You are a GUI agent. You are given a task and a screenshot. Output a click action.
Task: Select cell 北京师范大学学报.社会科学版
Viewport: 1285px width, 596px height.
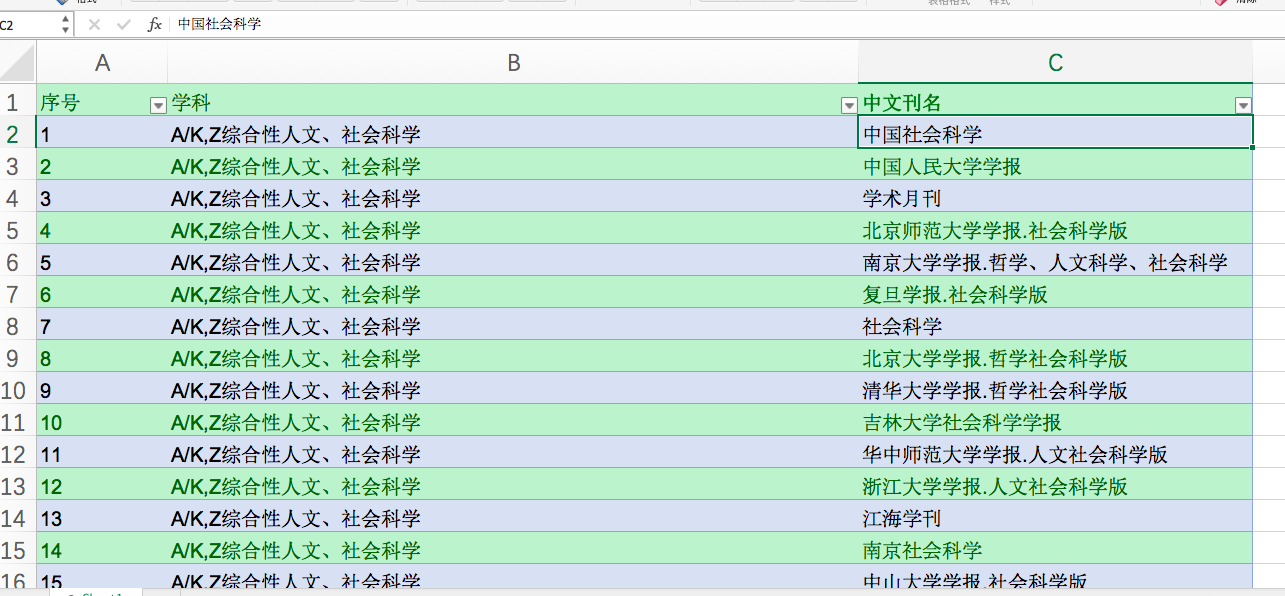coord(1055,230)
